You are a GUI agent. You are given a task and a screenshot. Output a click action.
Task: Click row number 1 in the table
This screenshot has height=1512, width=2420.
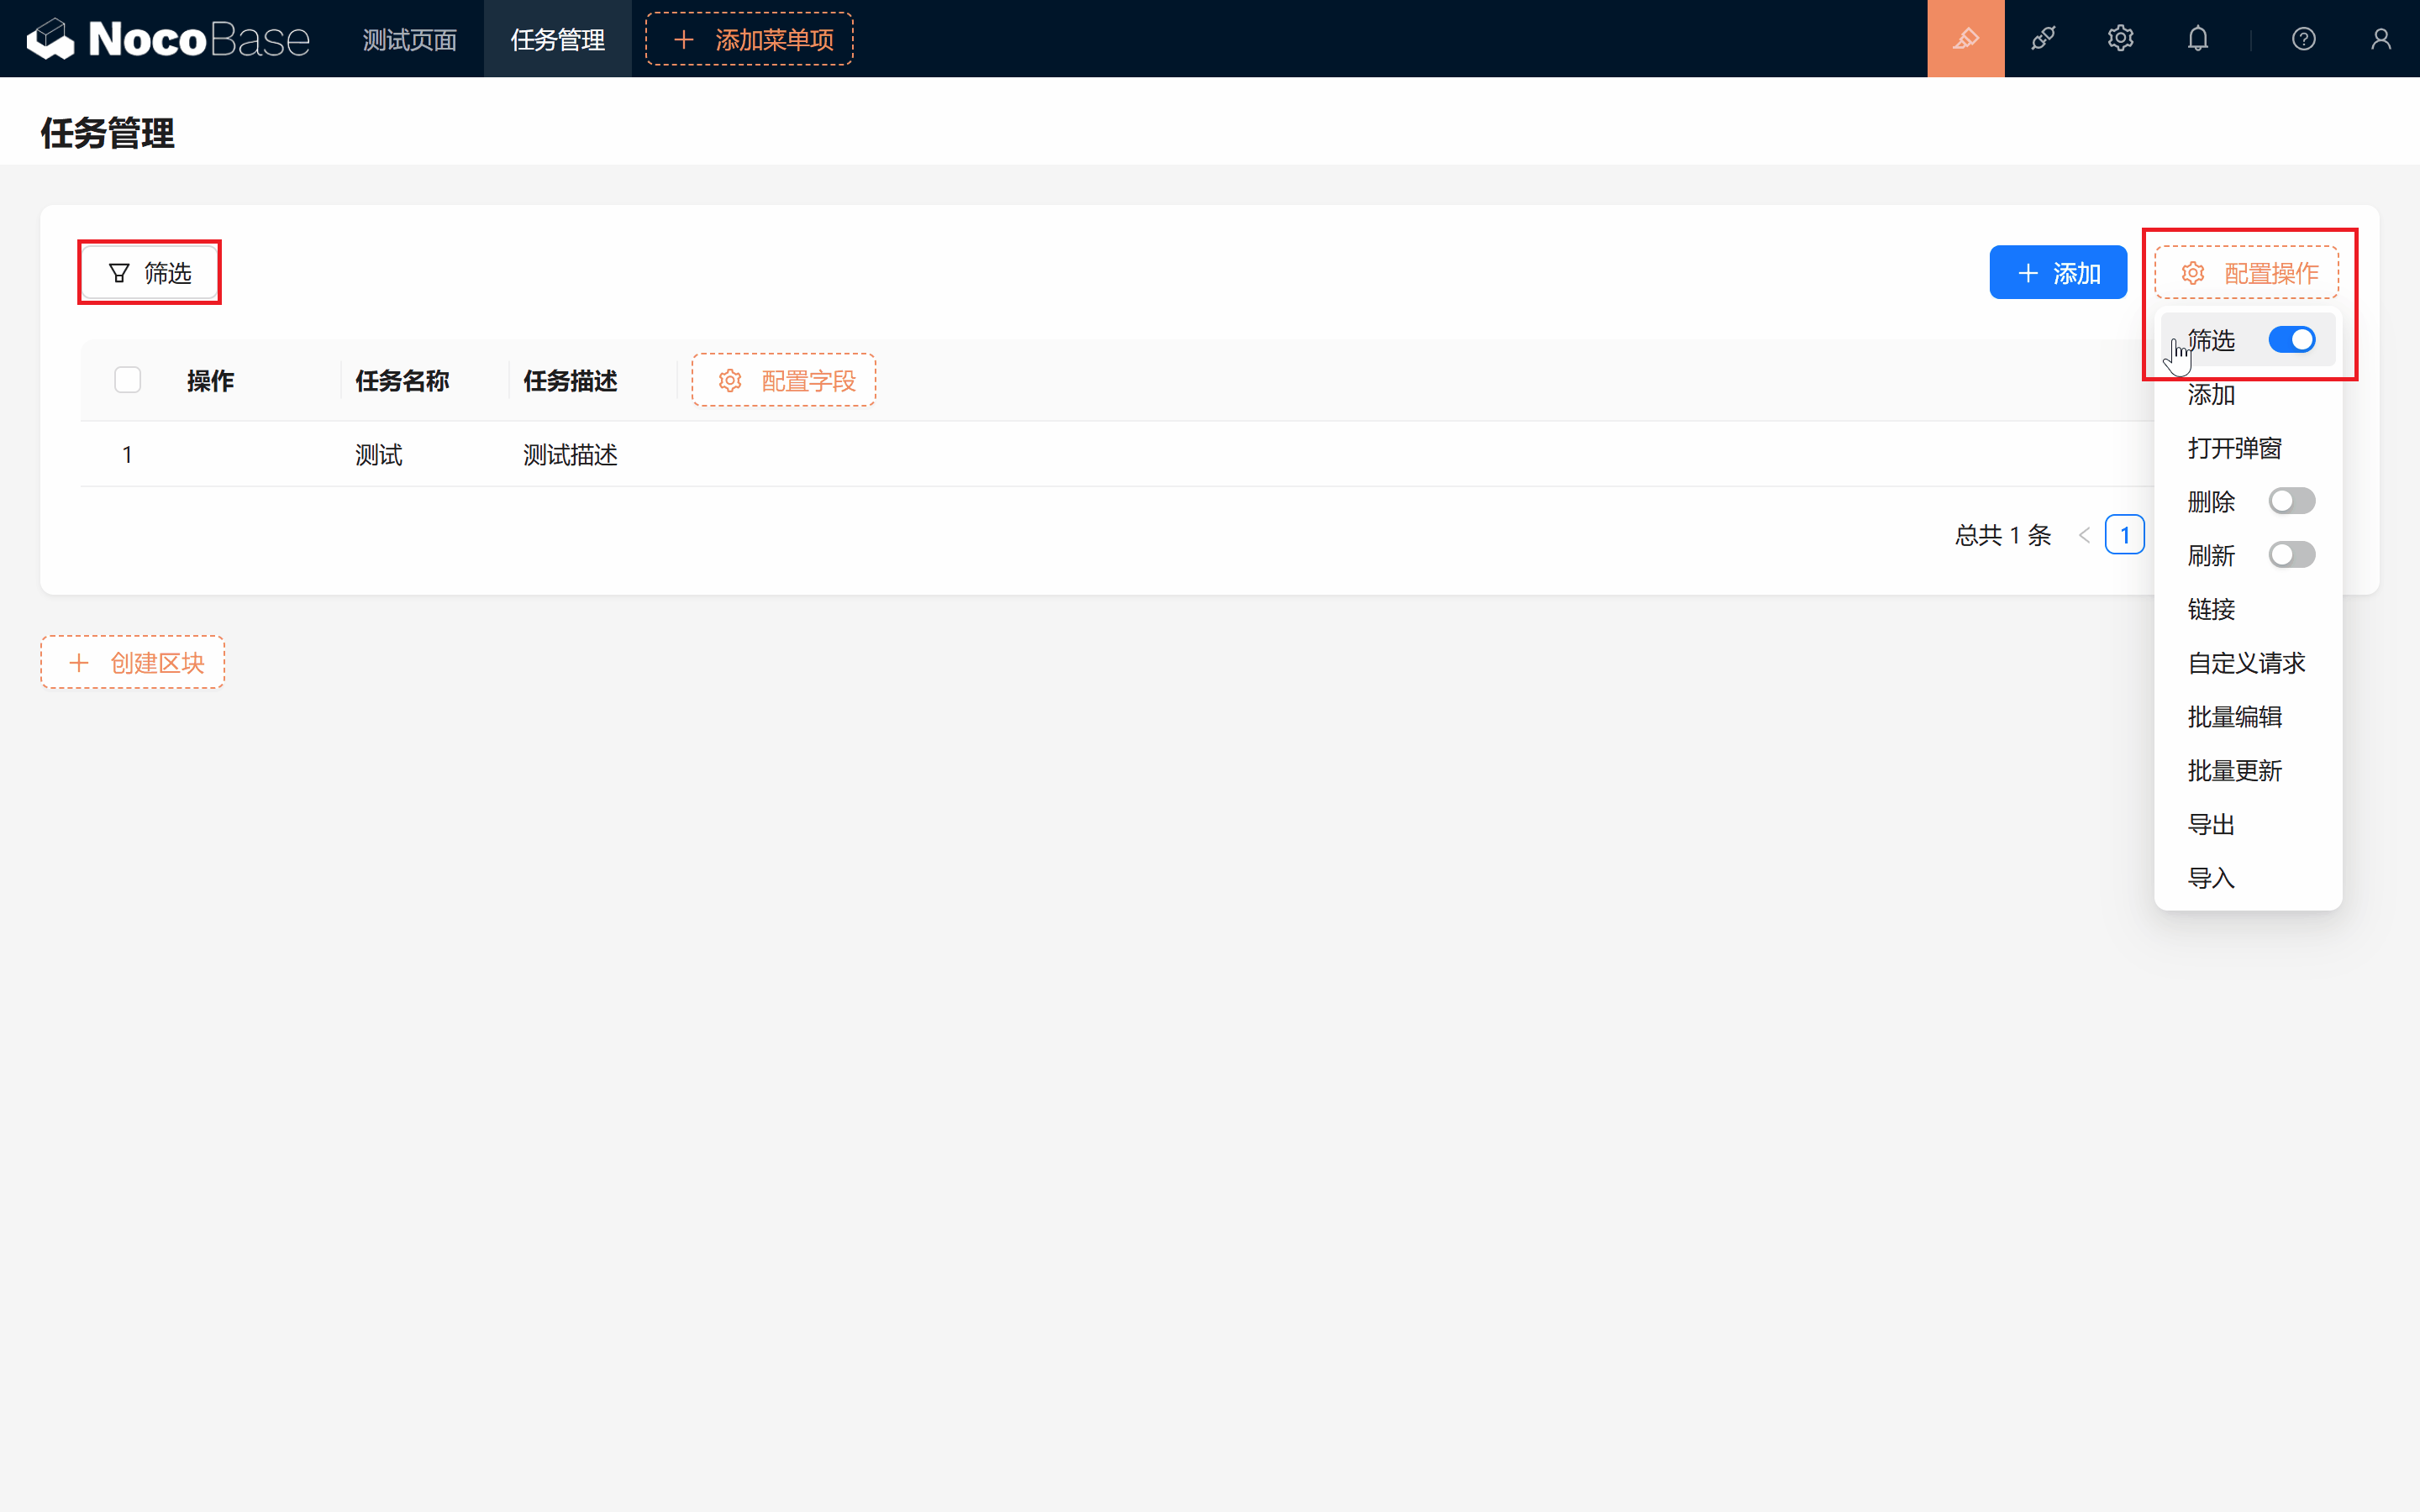coord(127,455)
